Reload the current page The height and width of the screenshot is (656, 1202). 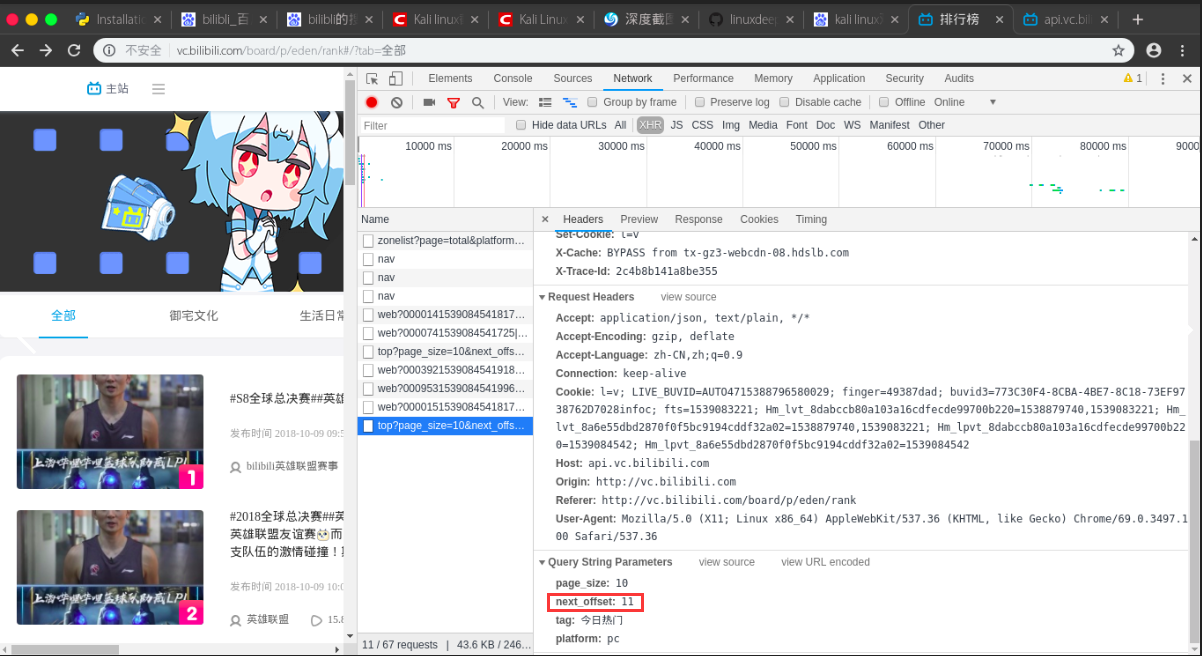[x=74, y=50]
